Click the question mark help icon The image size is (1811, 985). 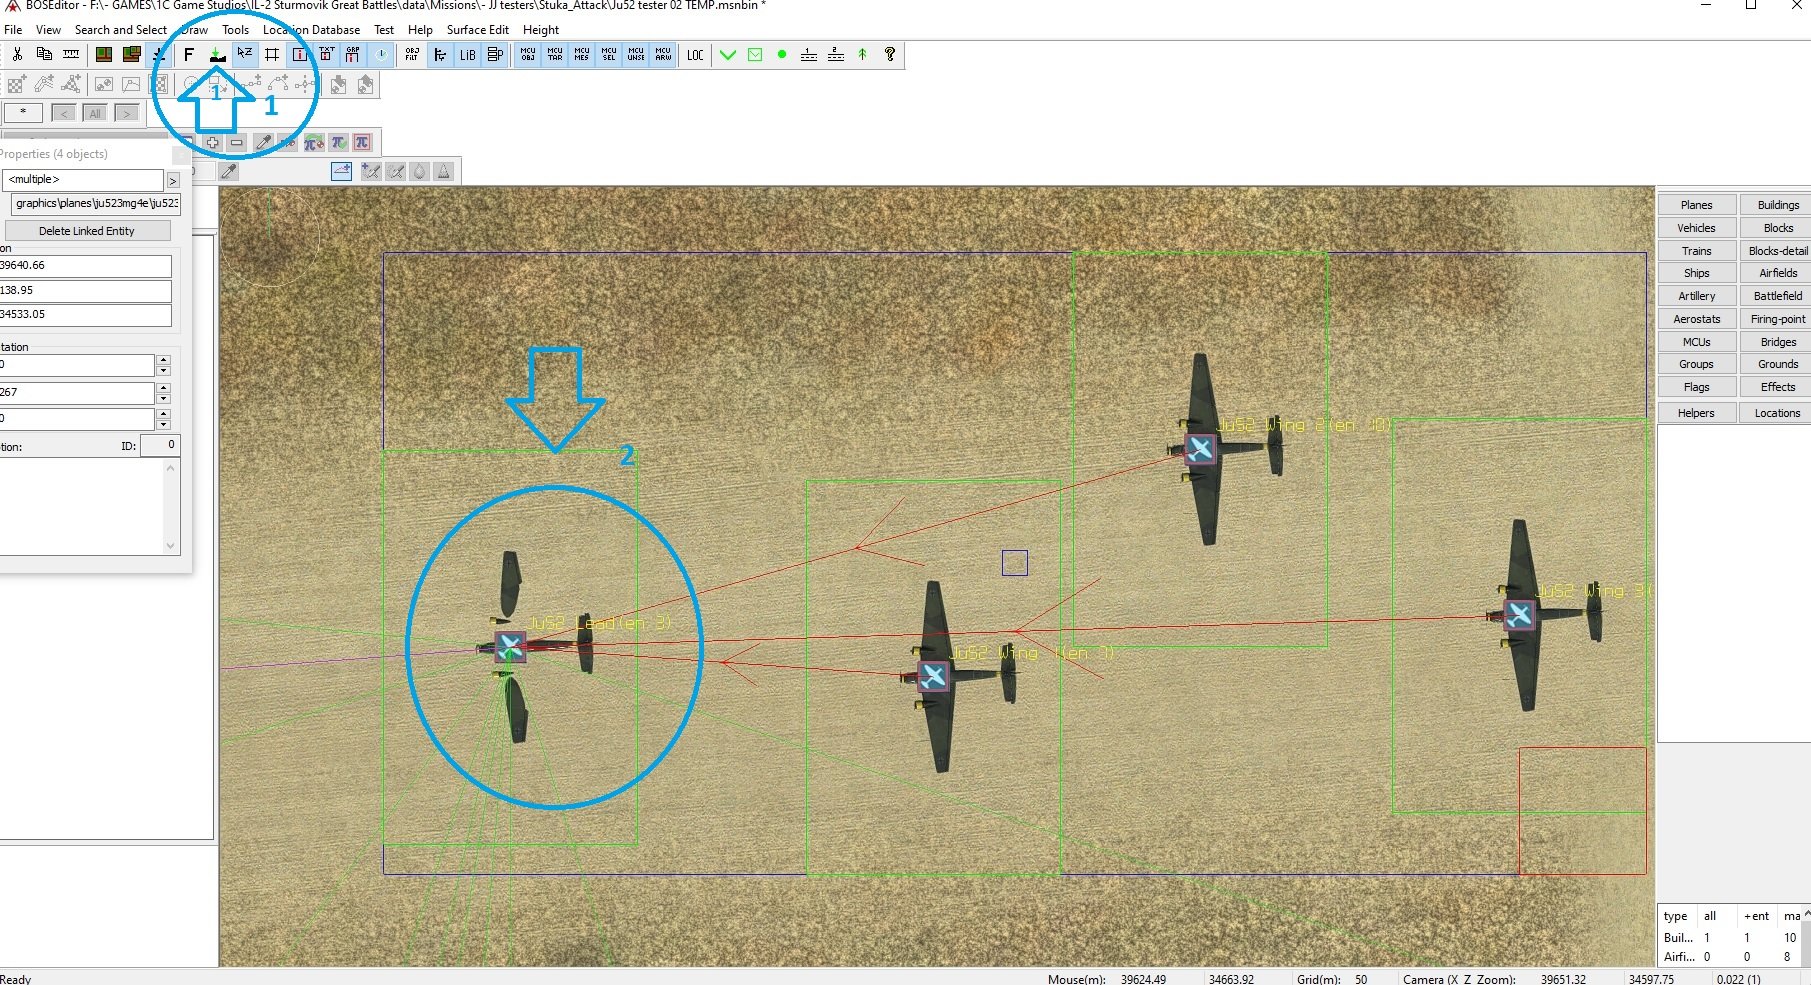pyautogui.click(x=889, y=55)
